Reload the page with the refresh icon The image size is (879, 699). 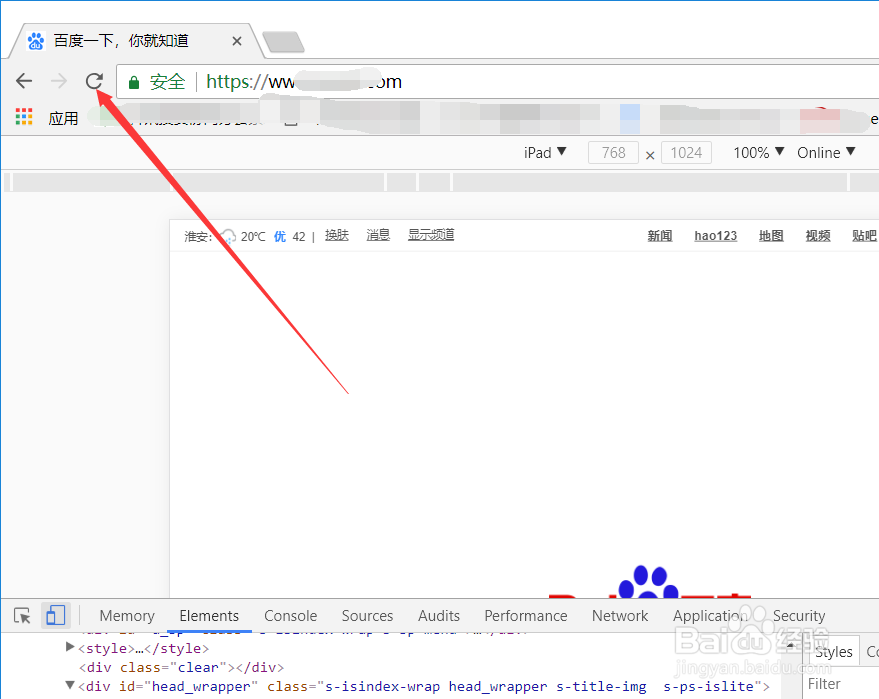[94, 81]
